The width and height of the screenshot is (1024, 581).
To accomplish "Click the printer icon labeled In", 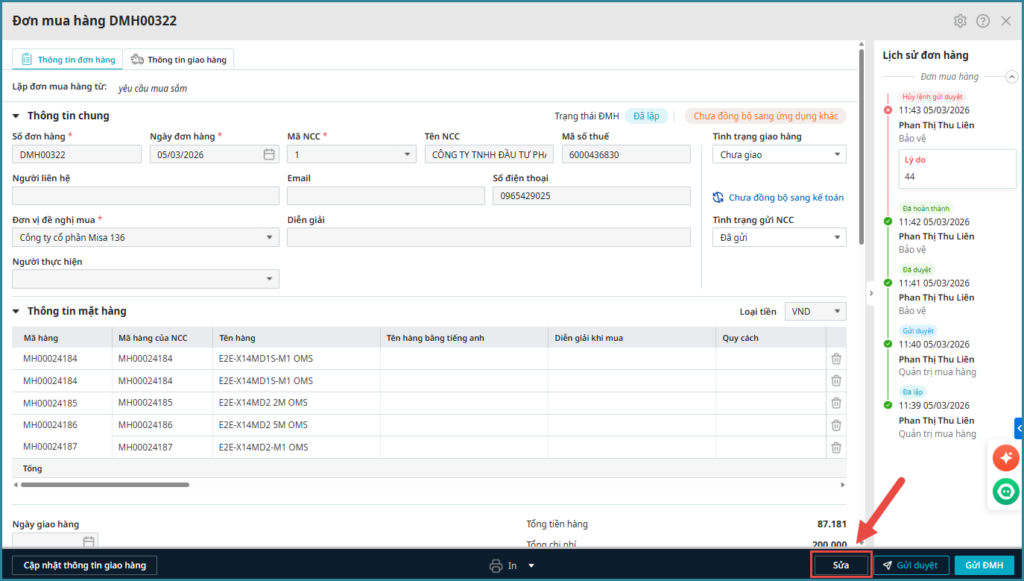I will pos(496,566).
